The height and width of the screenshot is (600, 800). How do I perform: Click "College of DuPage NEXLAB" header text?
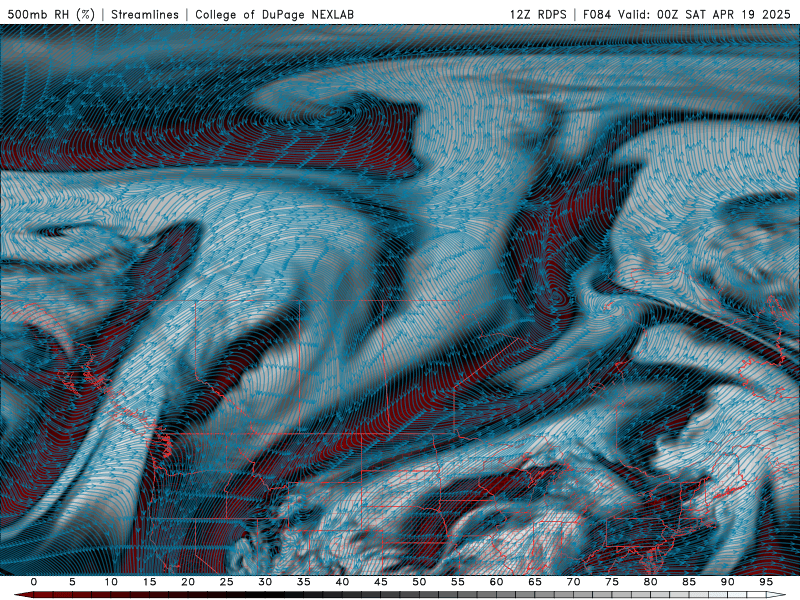[274, 15]
